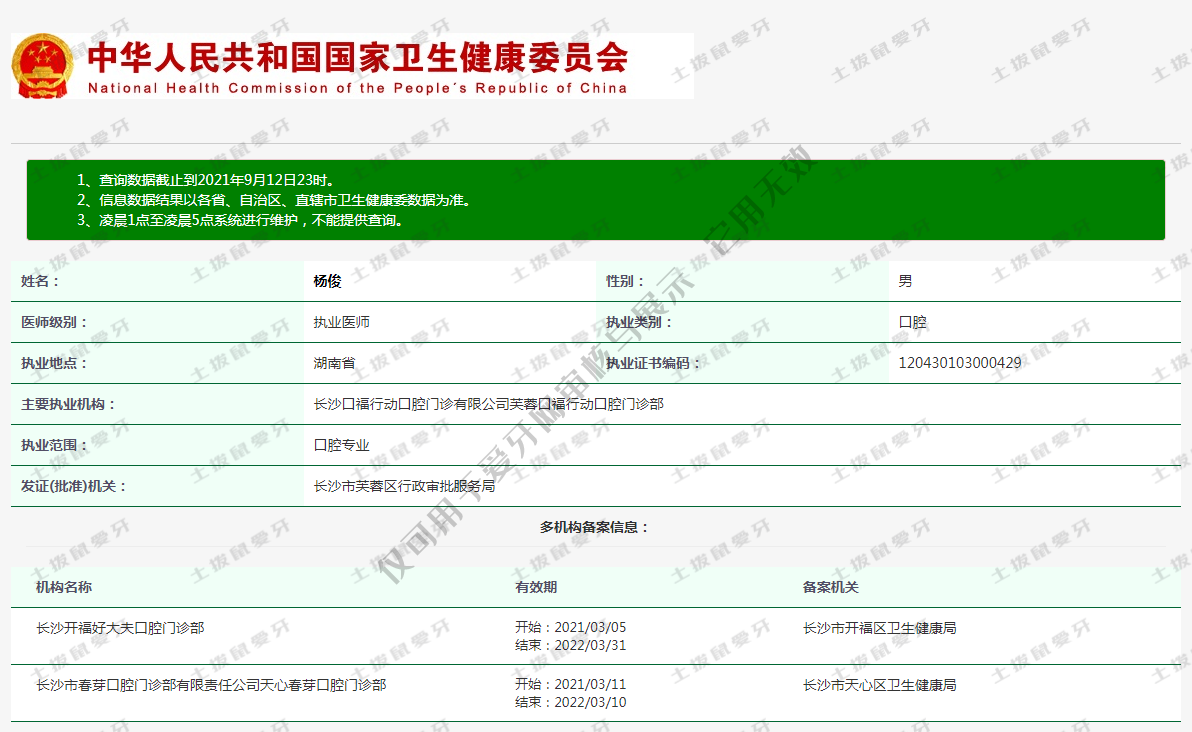Click the gender value 男
1192x732 pixels.
(905, 282)
